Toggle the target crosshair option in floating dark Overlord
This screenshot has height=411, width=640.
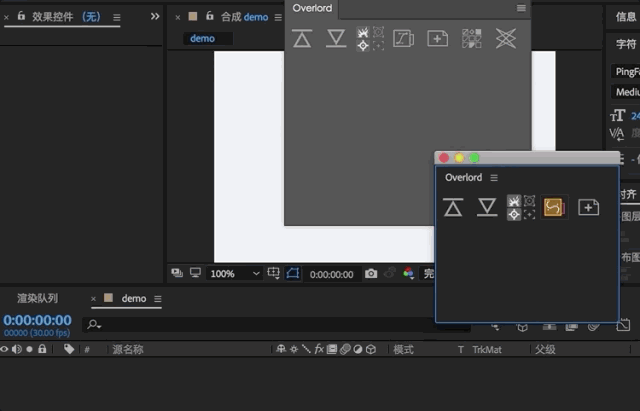point(514,214)
